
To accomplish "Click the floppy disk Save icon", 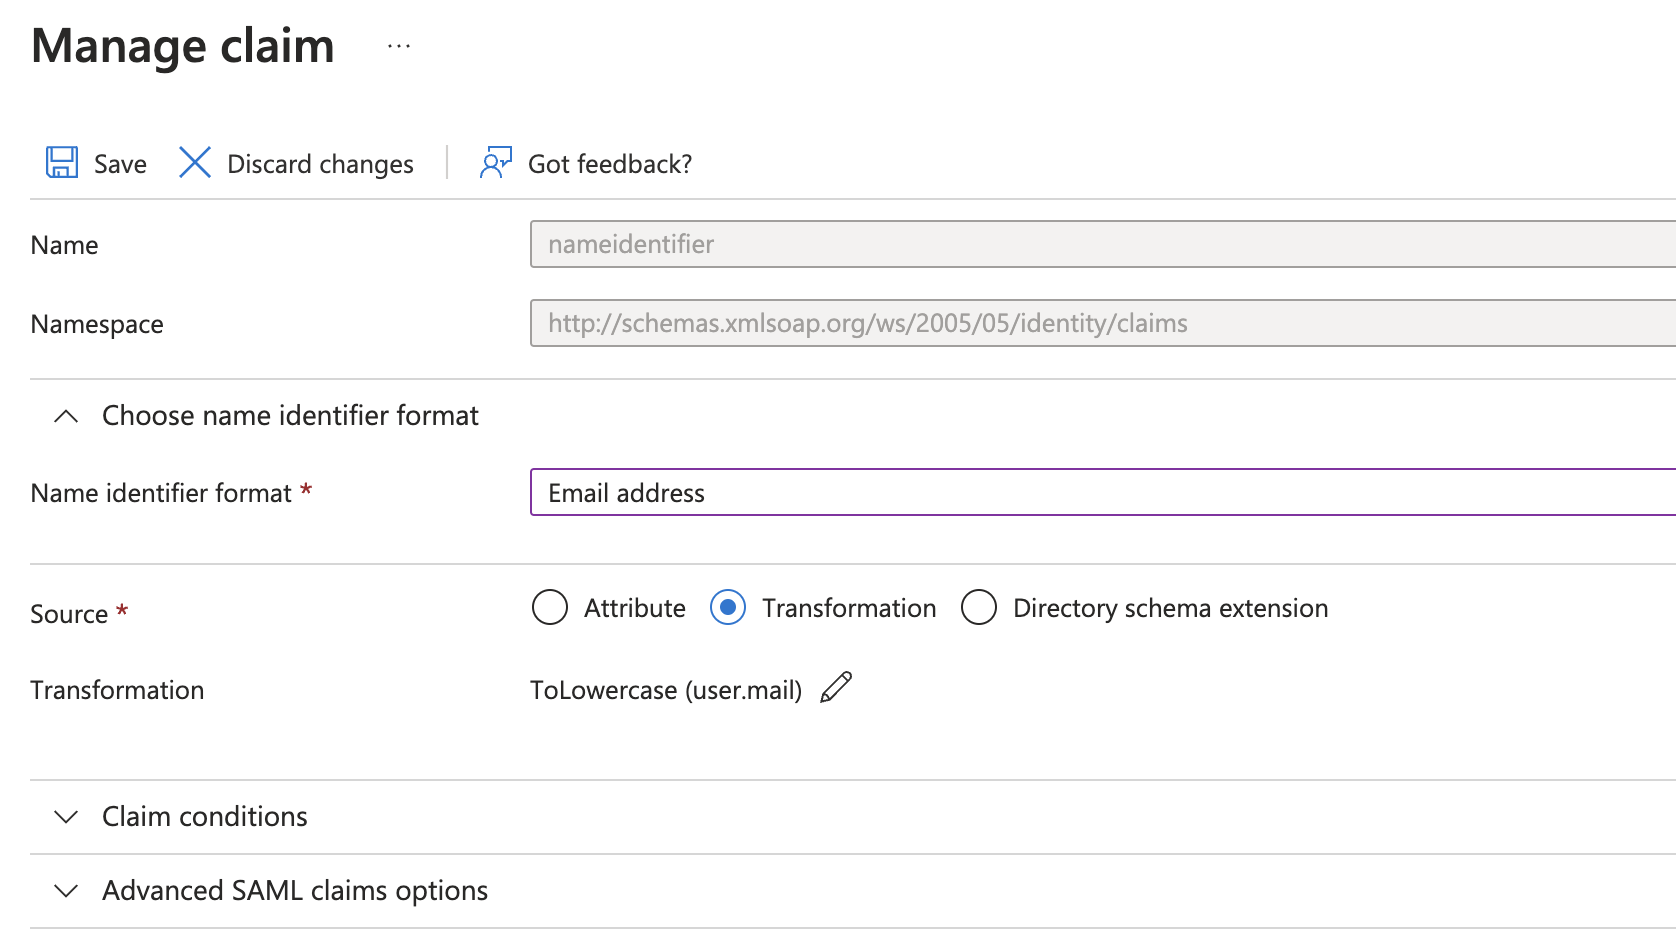I will click(62, 162).
